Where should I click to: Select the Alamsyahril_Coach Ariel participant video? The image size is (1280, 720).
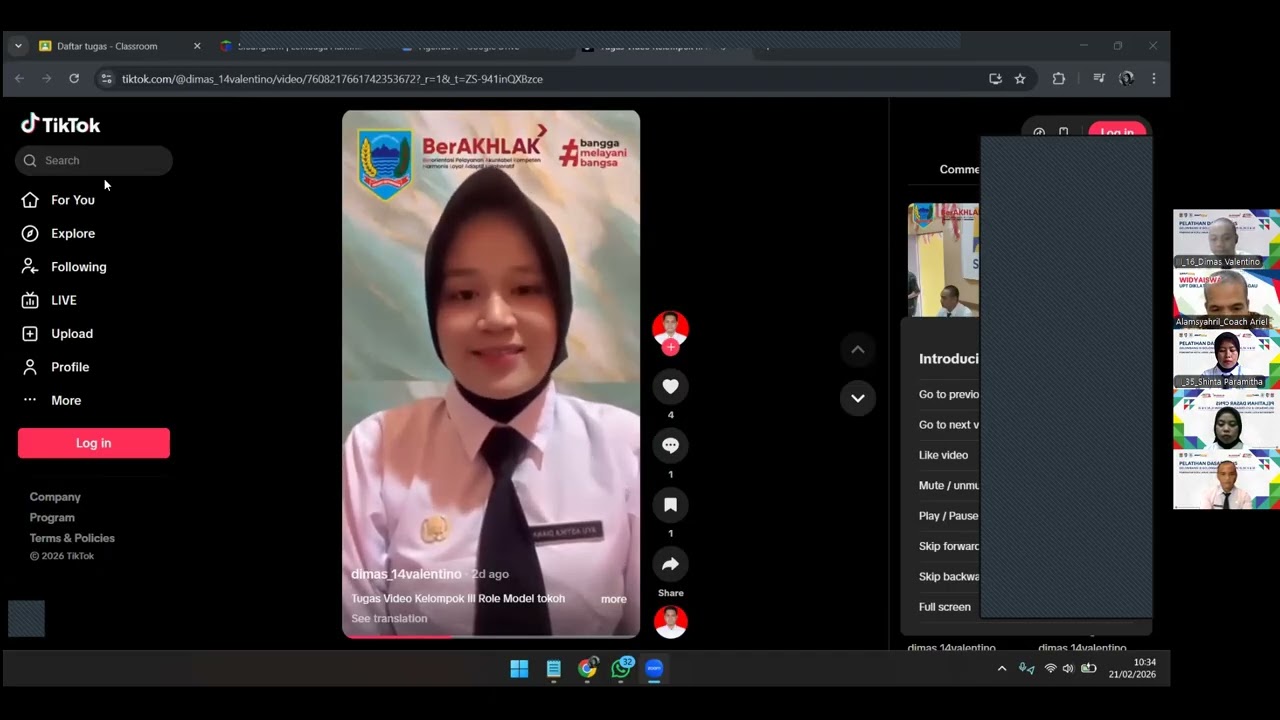point(1226,299)
